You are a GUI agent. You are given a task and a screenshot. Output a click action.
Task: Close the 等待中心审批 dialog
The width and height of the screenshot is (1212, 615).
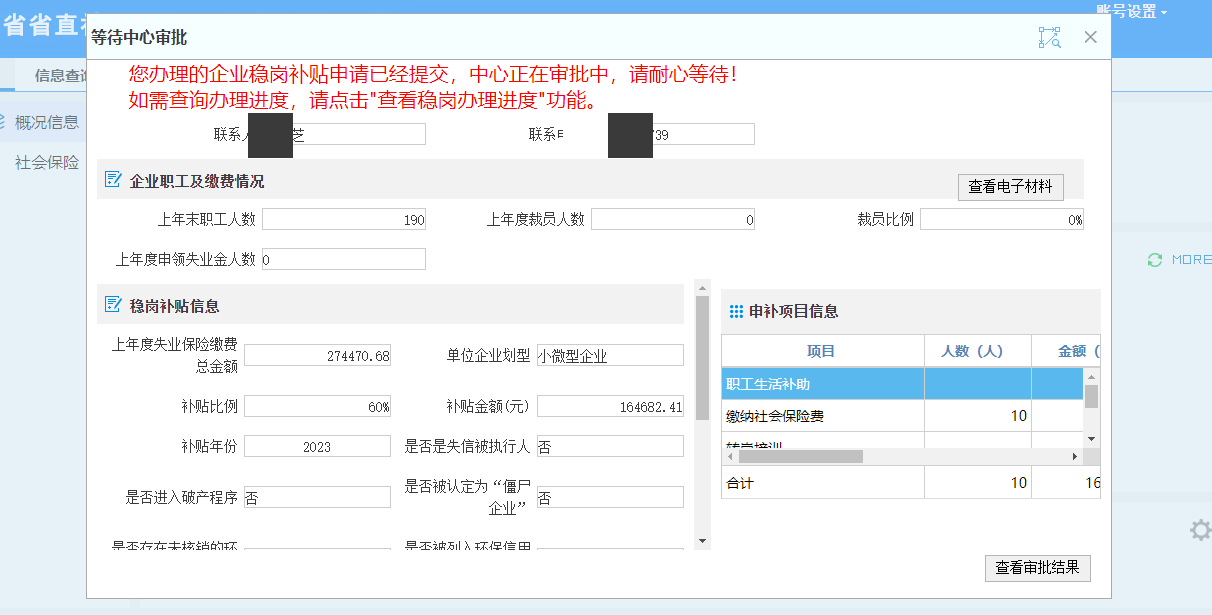pos(1091,37)
